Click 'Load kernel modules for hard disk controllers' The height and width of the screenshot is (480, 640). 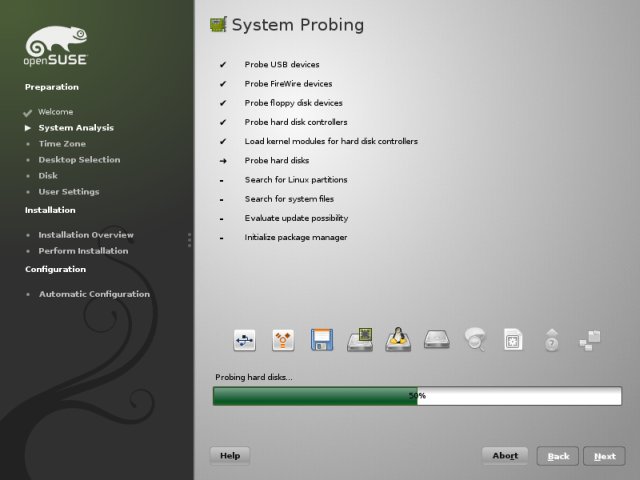[331, 141]
